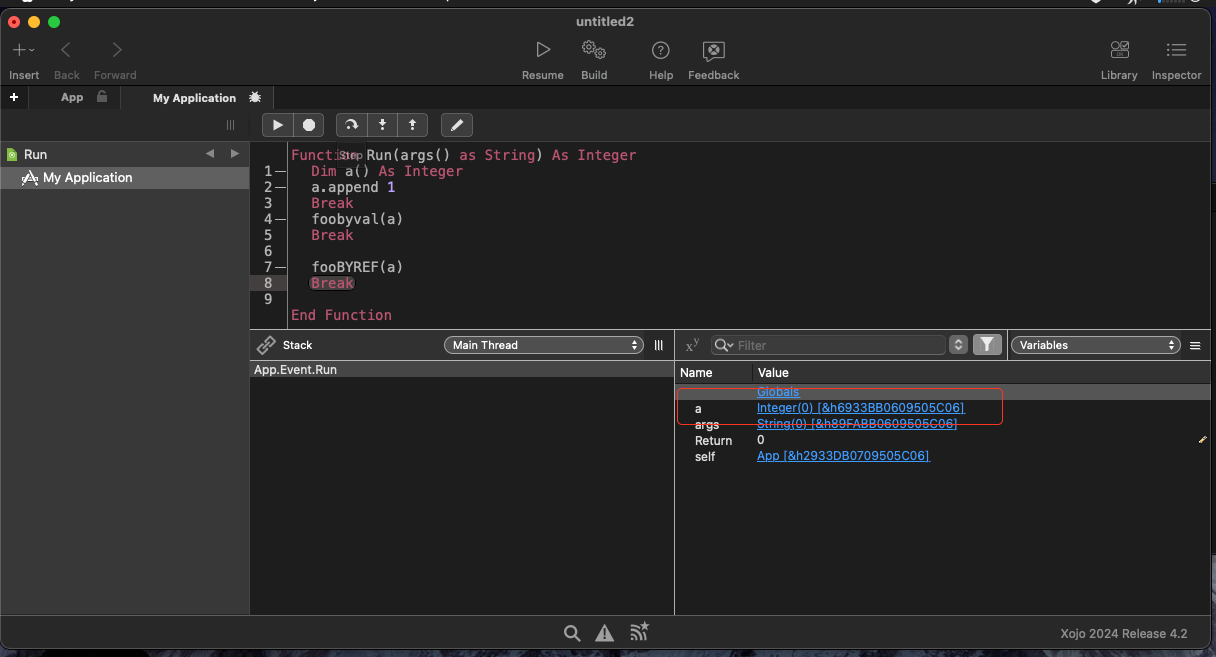Viewport: 1216px width, 657px height.
Task: Click the Step Into debugger icon
Action: [x=382, y=125]
